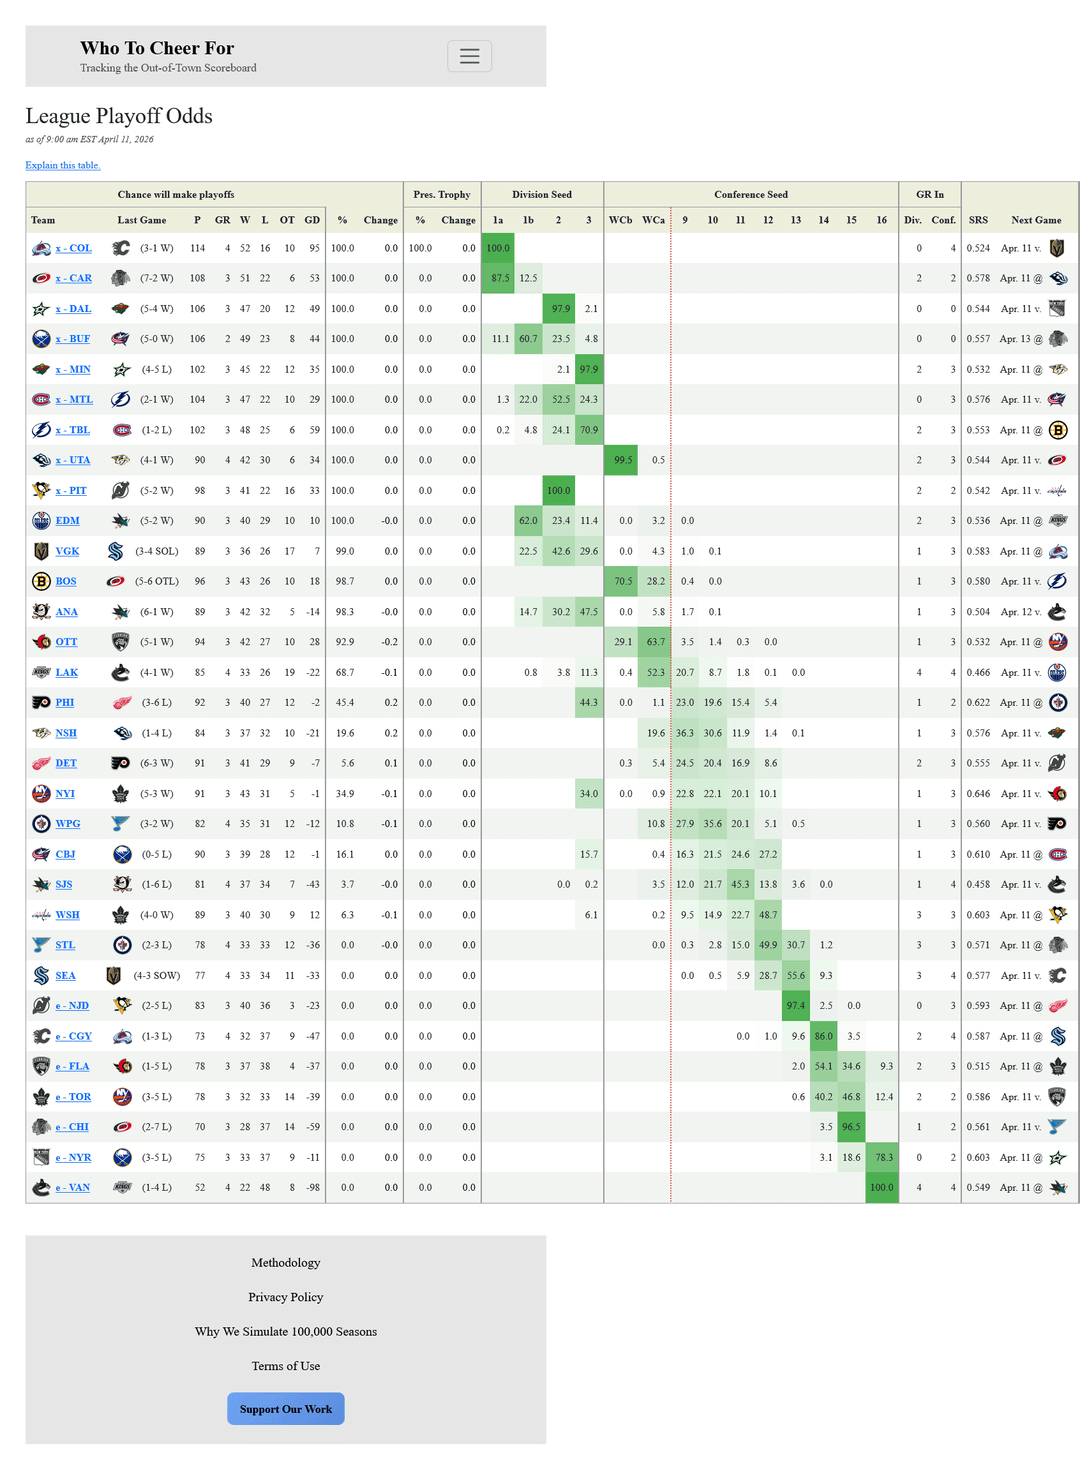The width and height of the screenshot is (1080, 1469).
Task: Click the Toronto Maple Leafs team logo
Action: pos(41,1097)
